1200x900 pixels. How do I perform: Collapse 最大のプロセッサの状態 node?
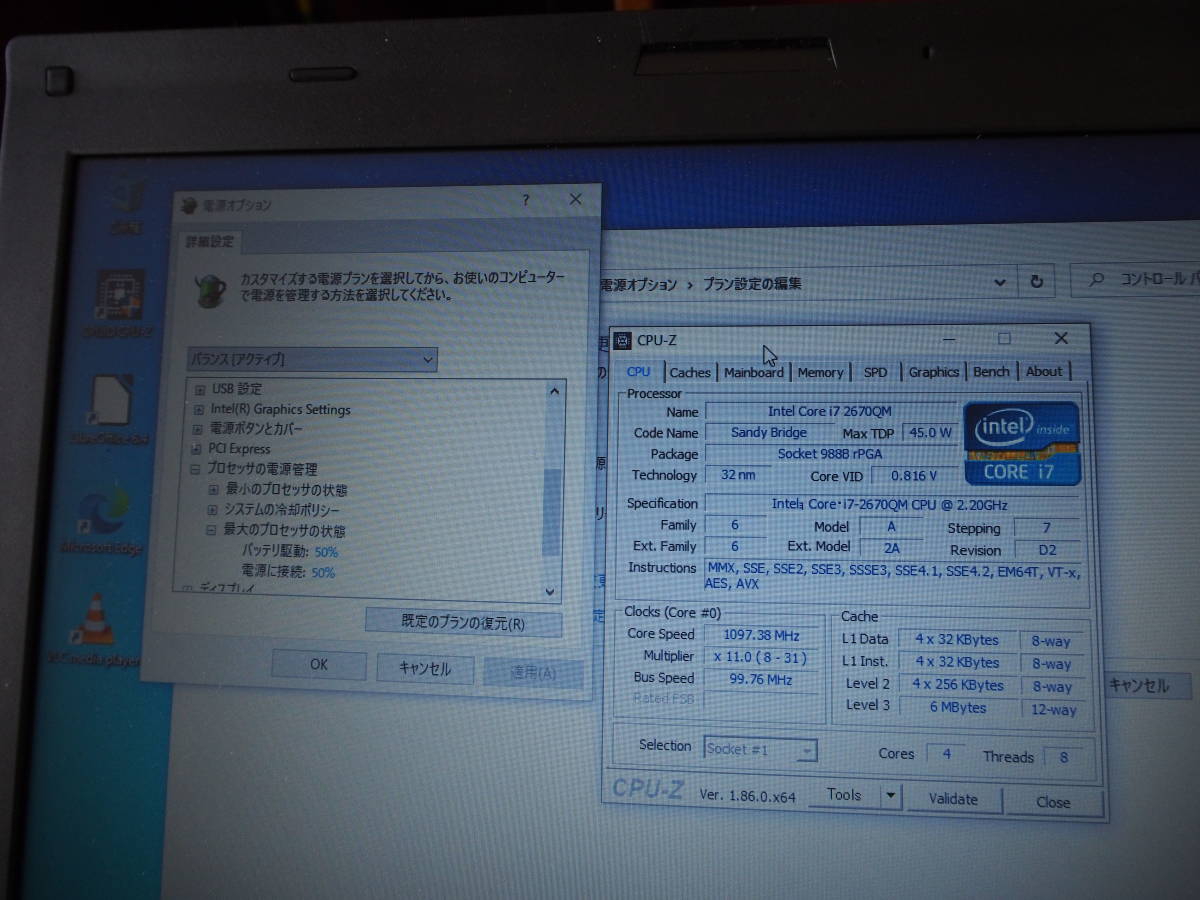212,531
